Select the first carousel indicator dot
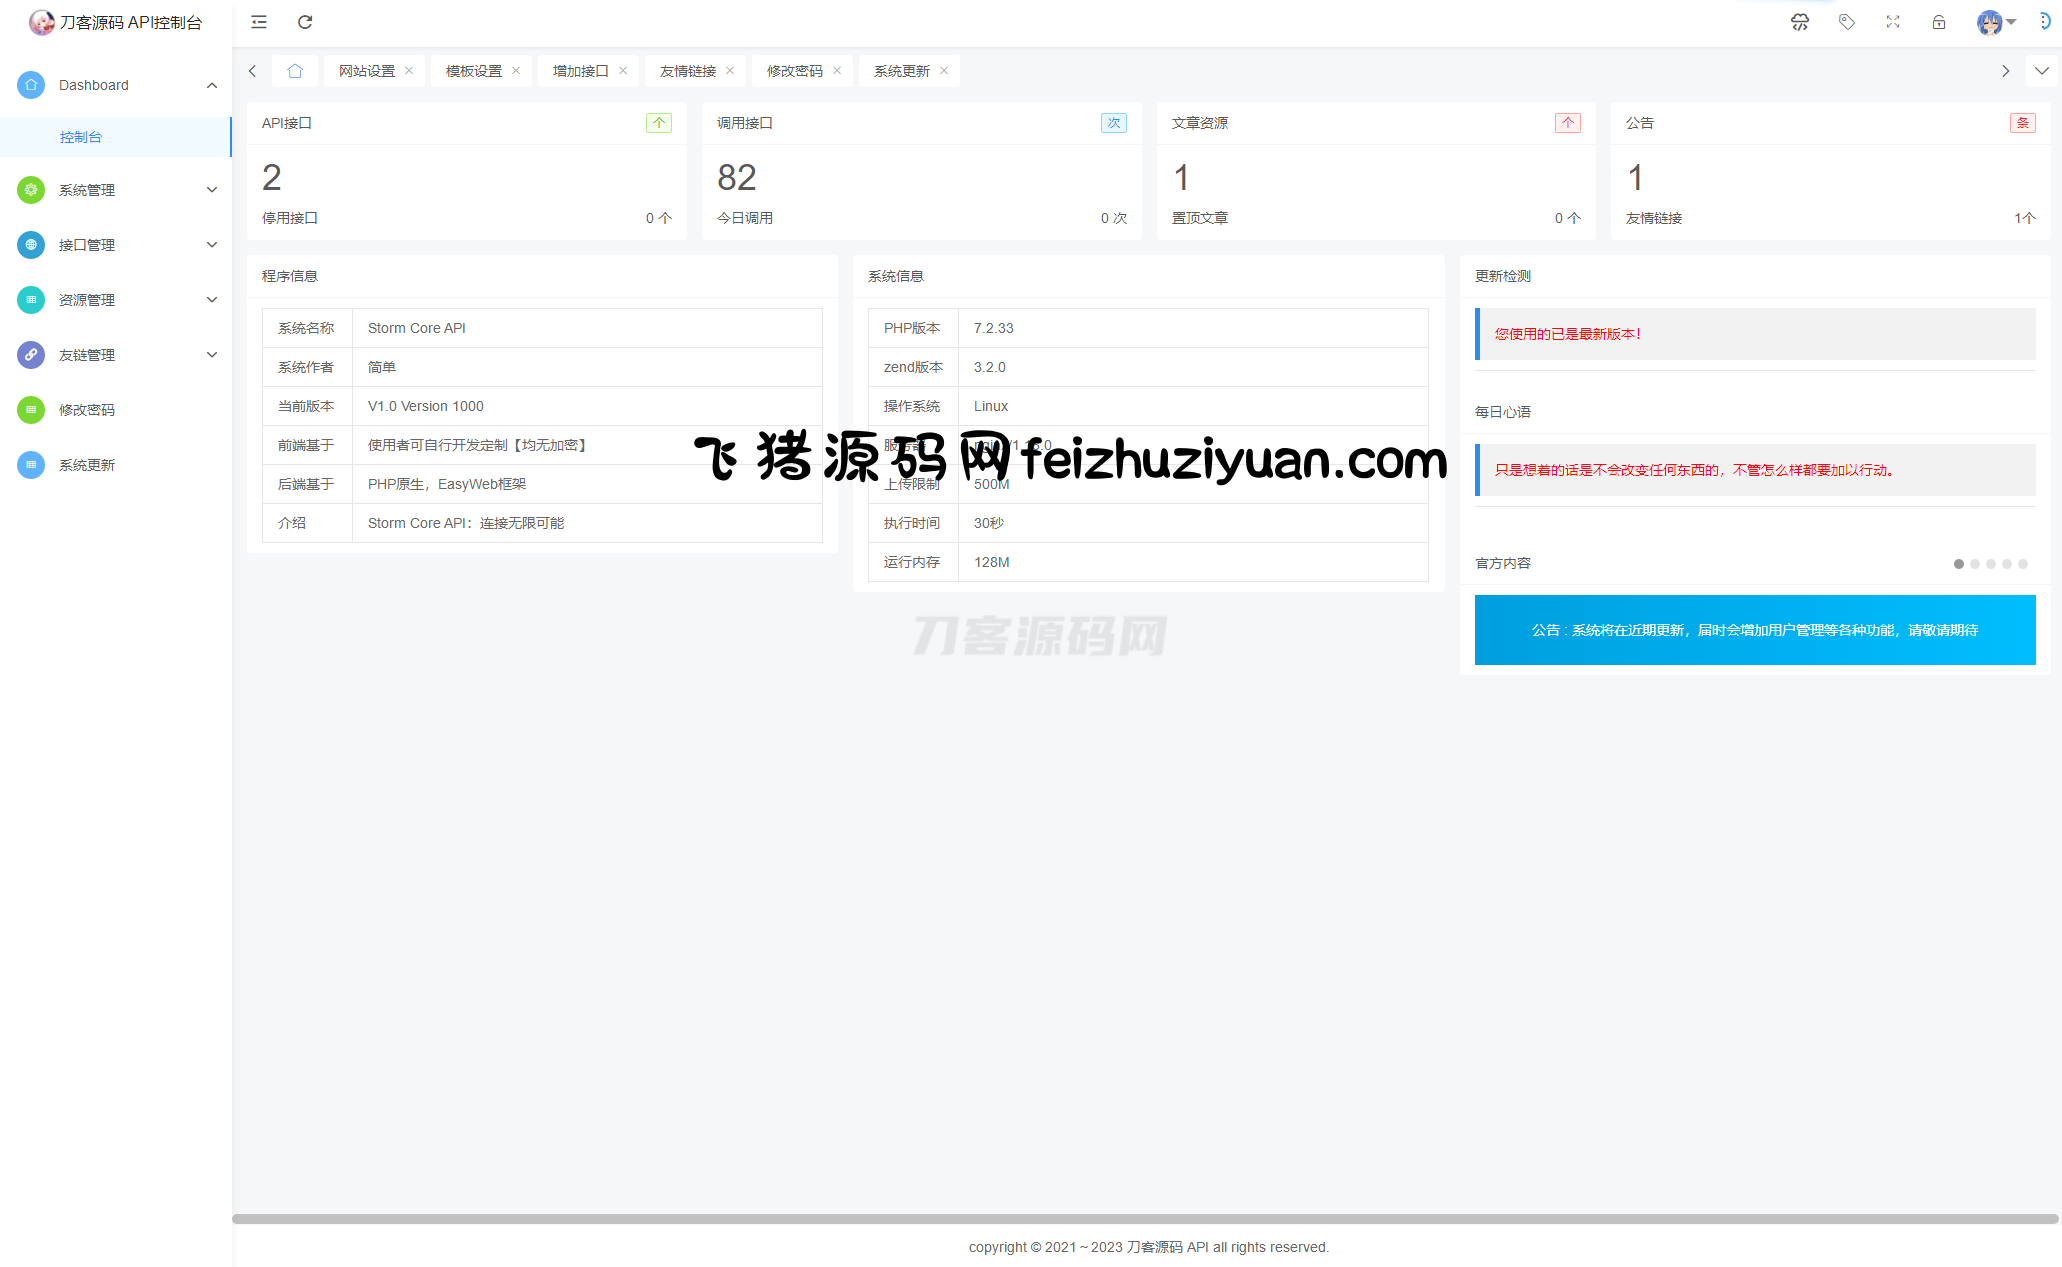The width and height of the screenshot is (2062, 1267). [1958, 564]
